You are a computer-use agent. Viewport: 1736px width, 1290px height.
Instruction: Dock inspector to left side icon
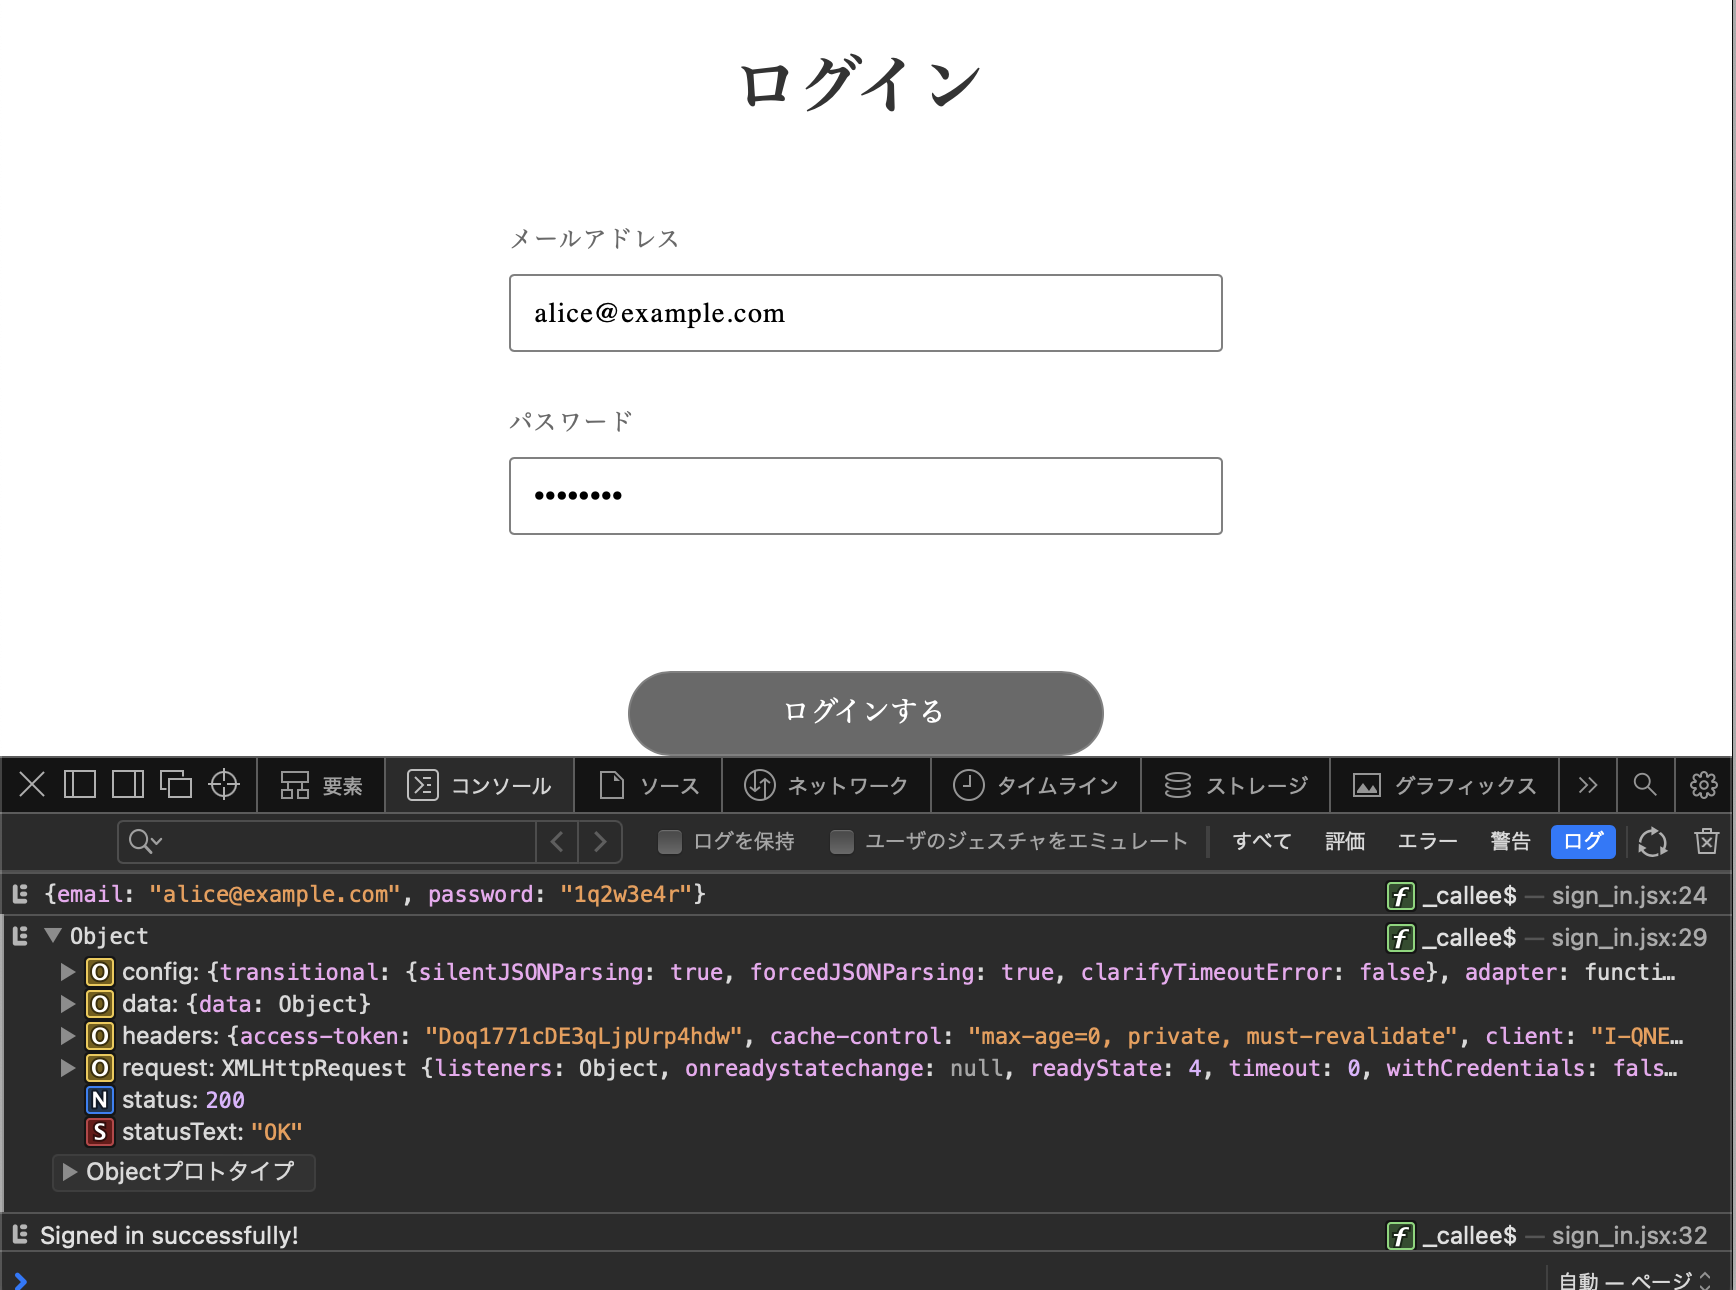[x=80, y=785]
